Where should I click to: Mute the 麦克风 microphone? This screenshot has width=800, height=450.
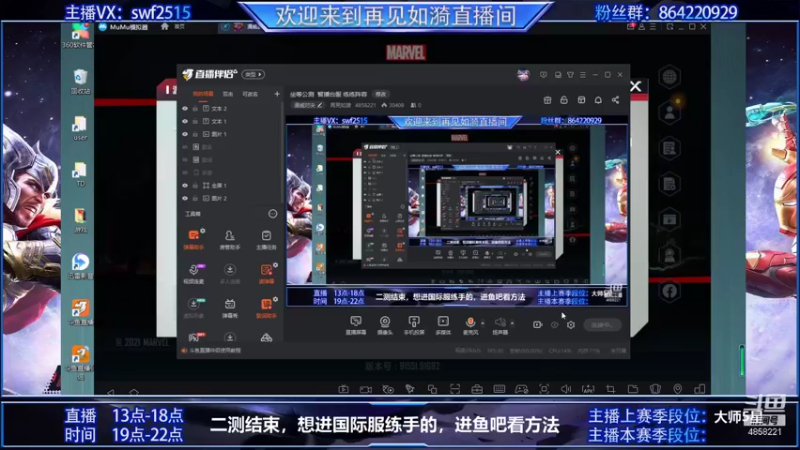(x=470, y=325)
